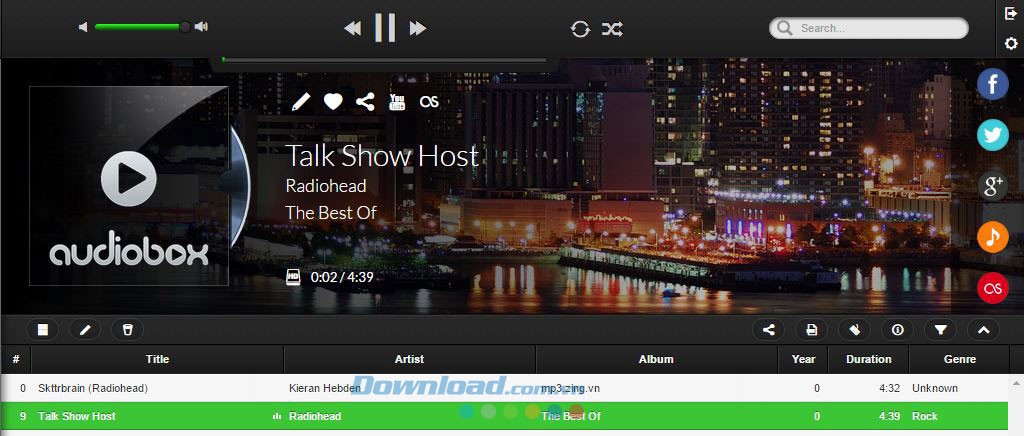Seek along the track progress bar
This screenshot has width=1024, height=436.
[x=384, y=59]
